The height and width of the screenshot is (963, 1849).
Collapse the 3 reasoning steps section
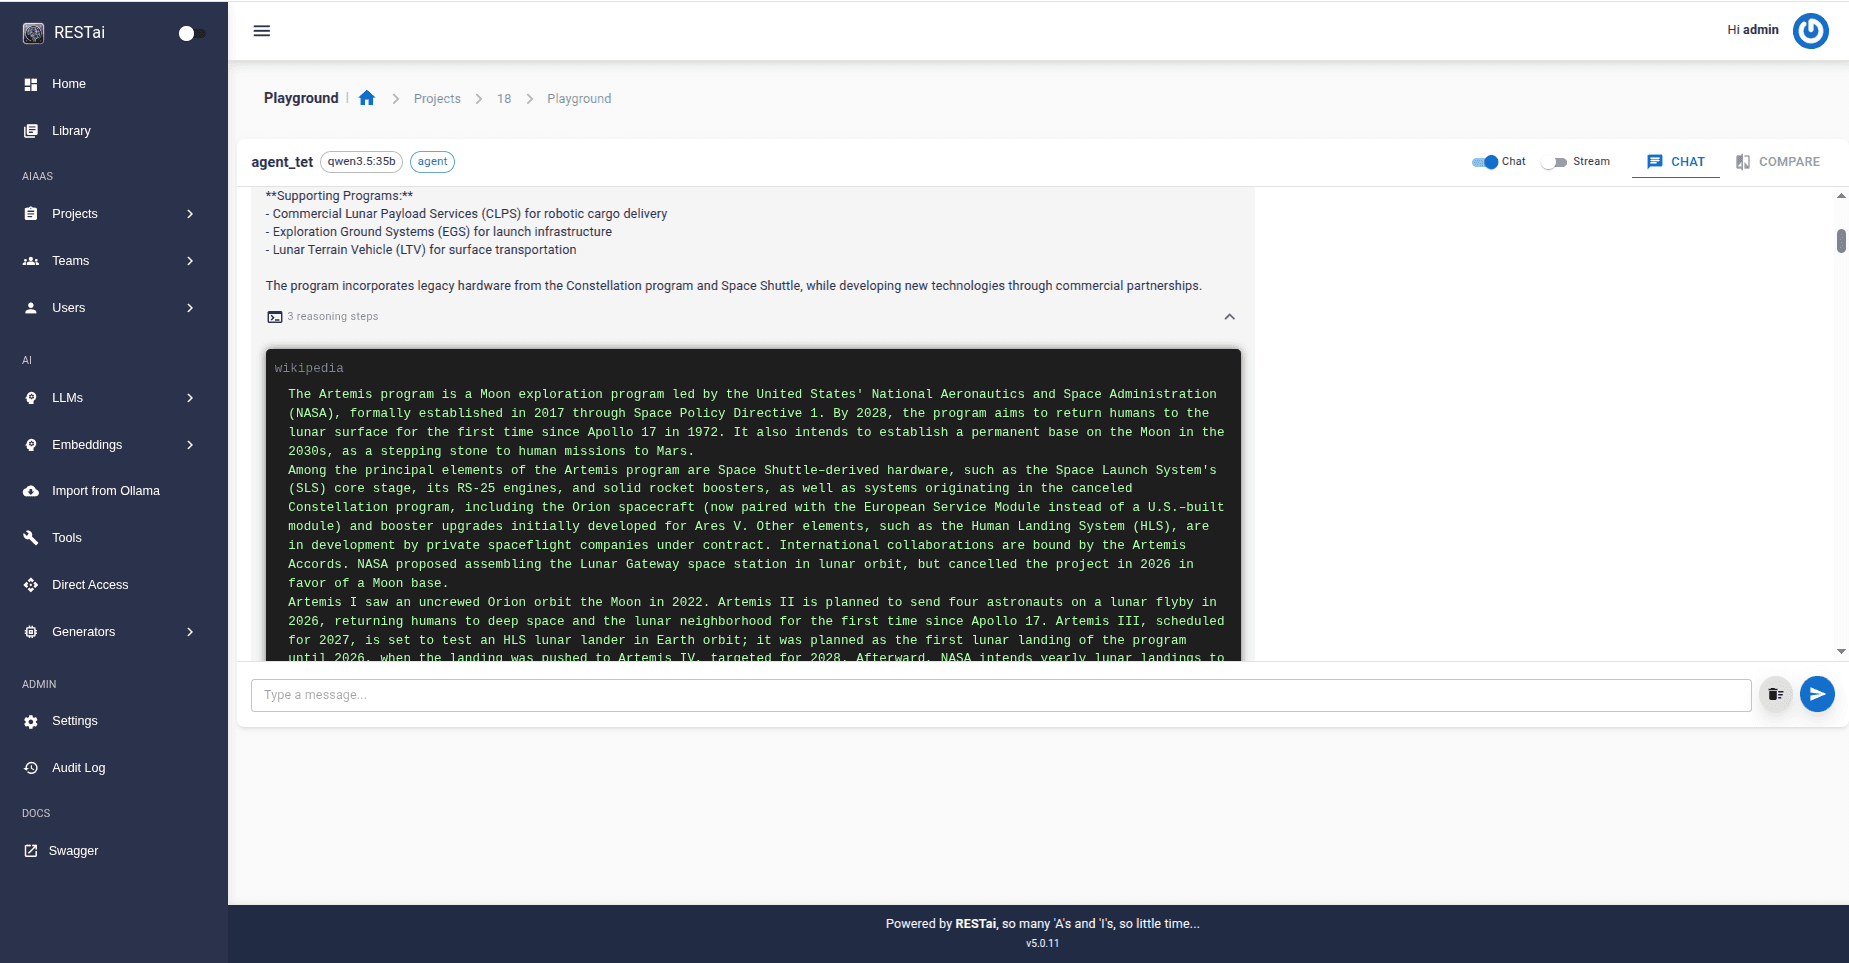(1230, 317)
